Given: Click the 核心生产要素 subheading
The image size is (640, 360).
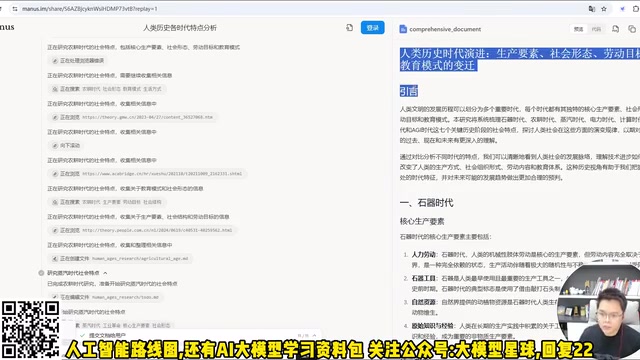Looking at the screenshot, I should point(422,221).
